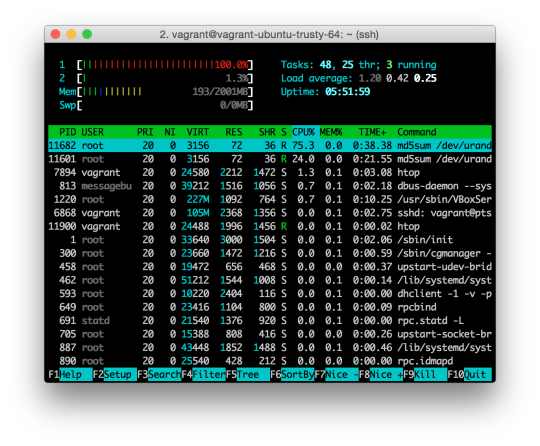Maximize terminal with green button
Viewport: 540px width, 446px height.
coord(87,34)
